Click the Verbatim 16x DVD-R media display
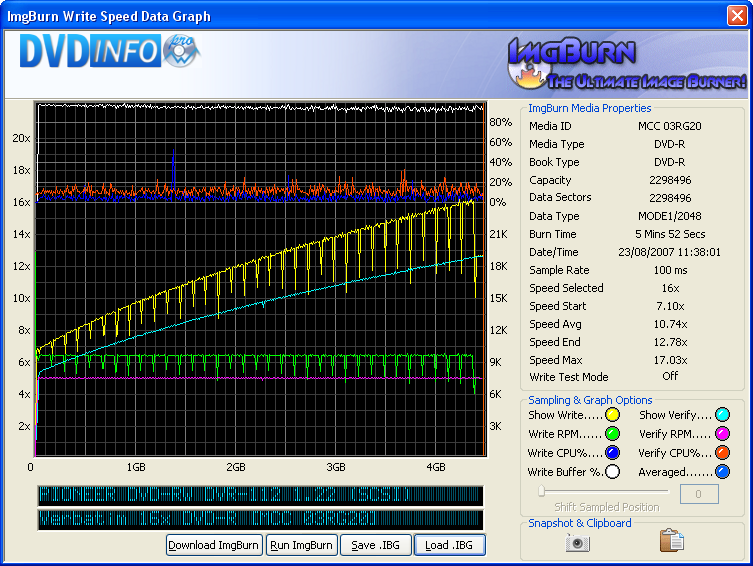The height and width of the screenshot is (566, 753). [261, 519]
